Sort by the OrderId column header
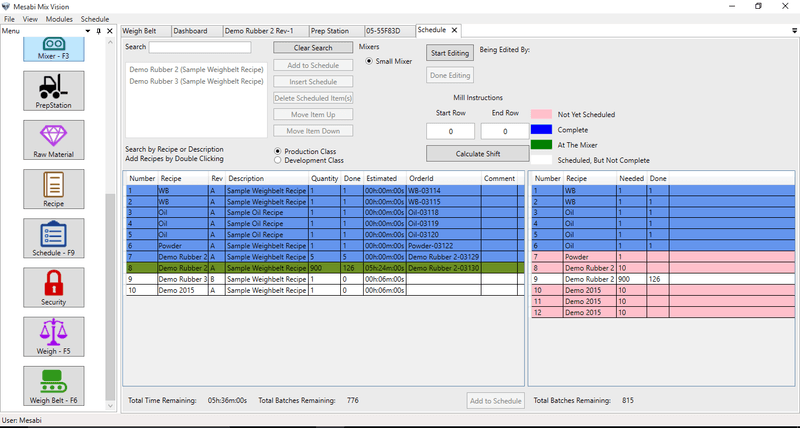This screenshot has width=800, height=428. pos(443,179)
